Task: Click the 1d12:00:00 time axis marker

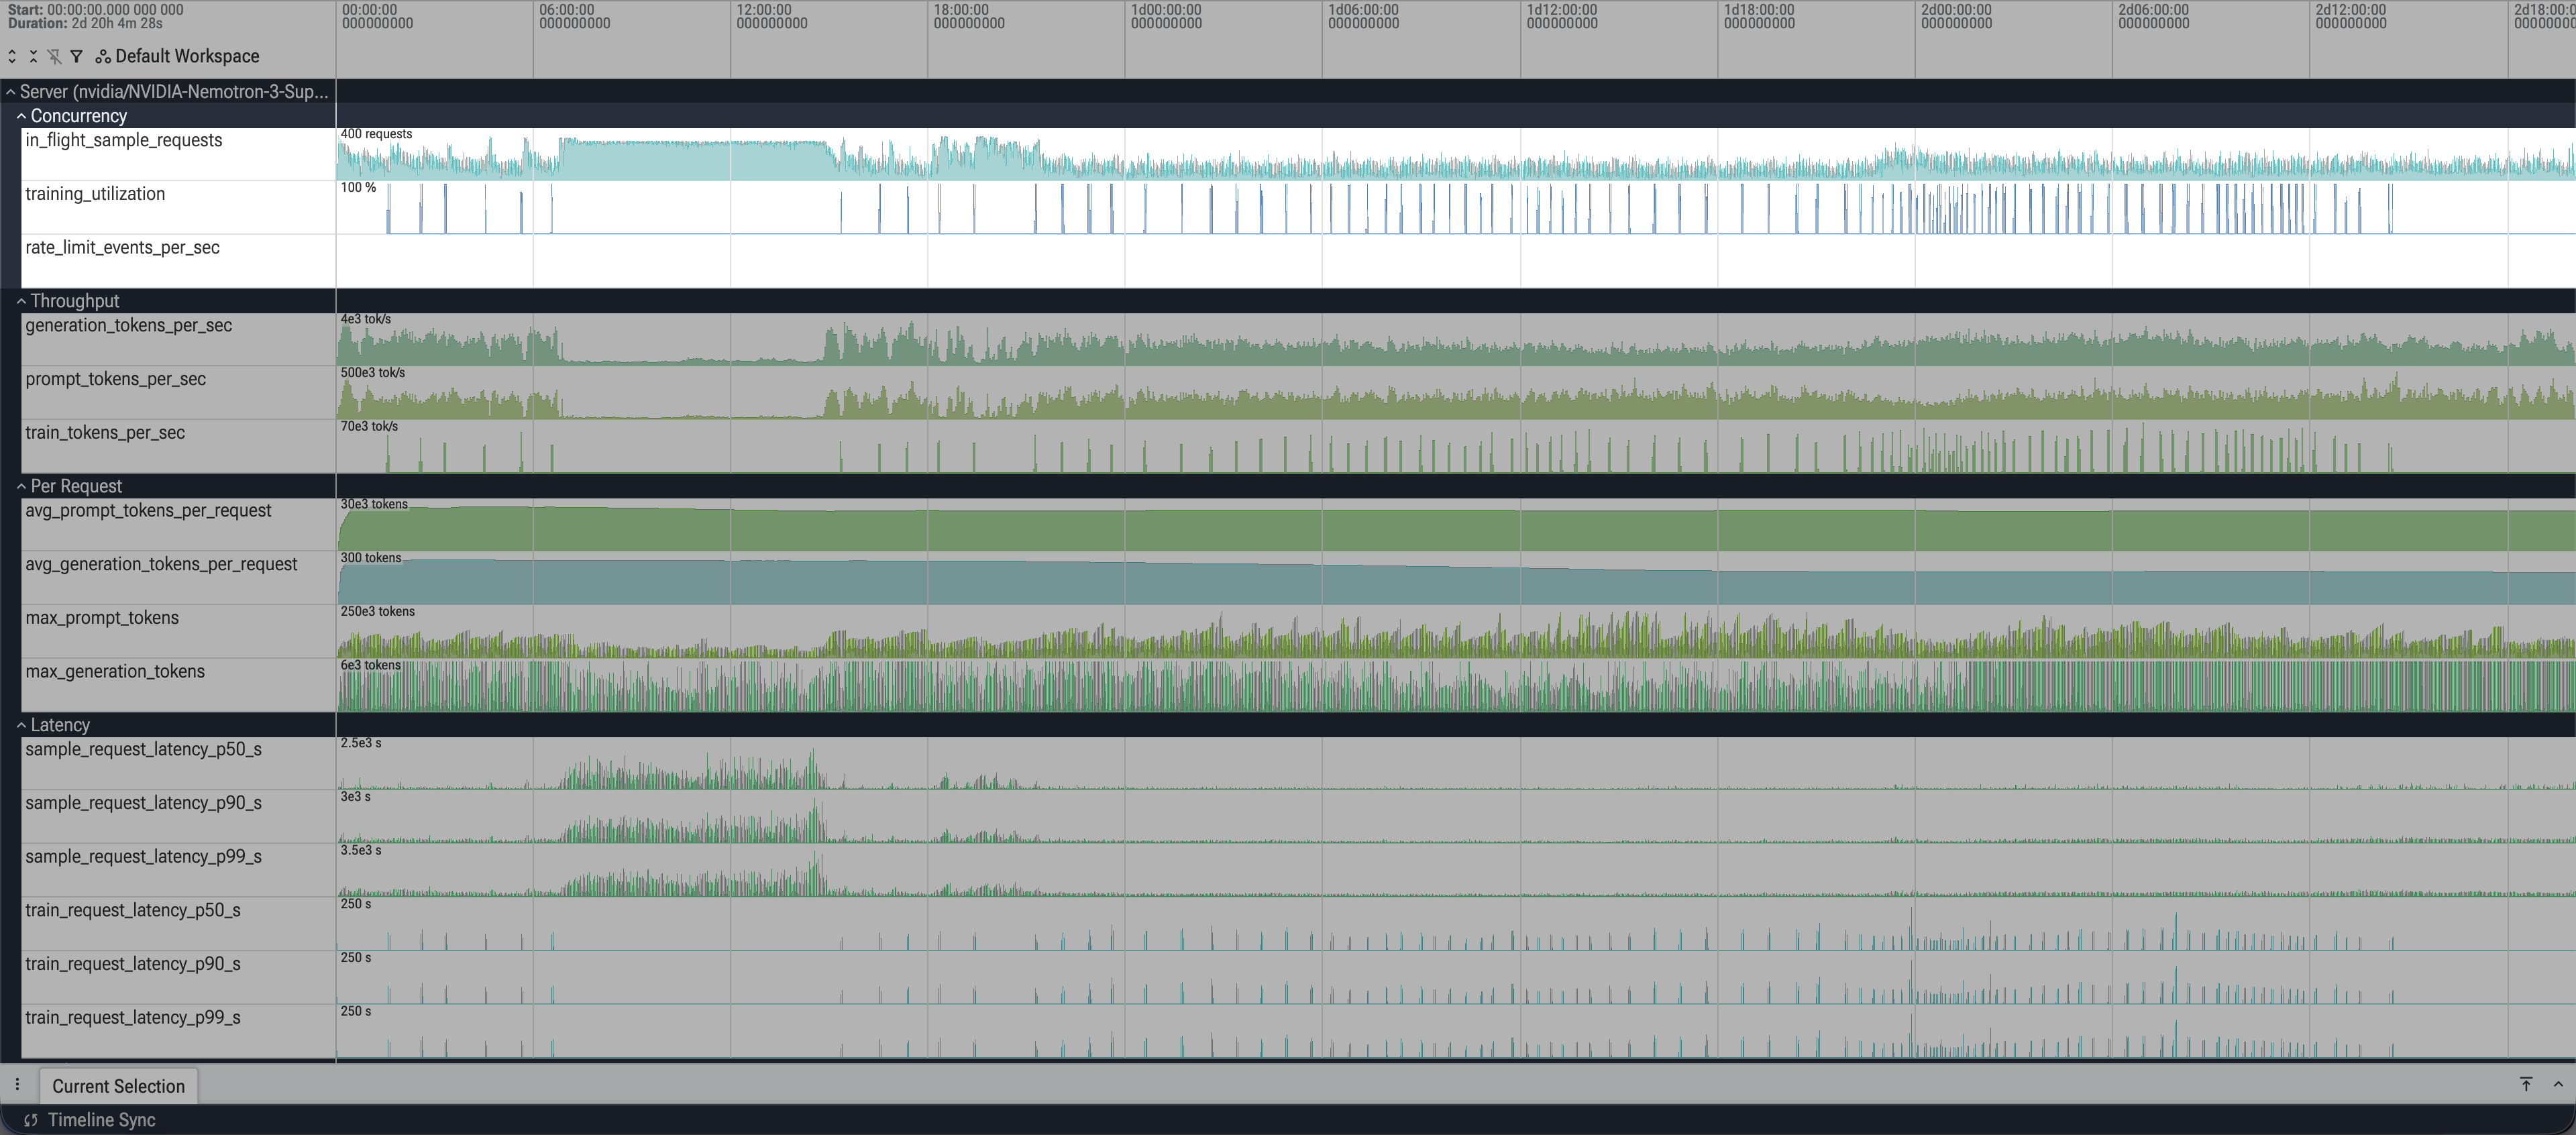Action: point(1562,16)
